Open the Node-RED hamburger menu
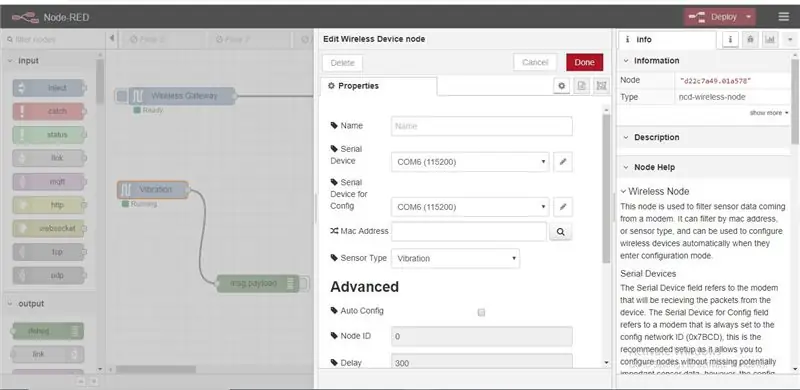 point(784,17)
